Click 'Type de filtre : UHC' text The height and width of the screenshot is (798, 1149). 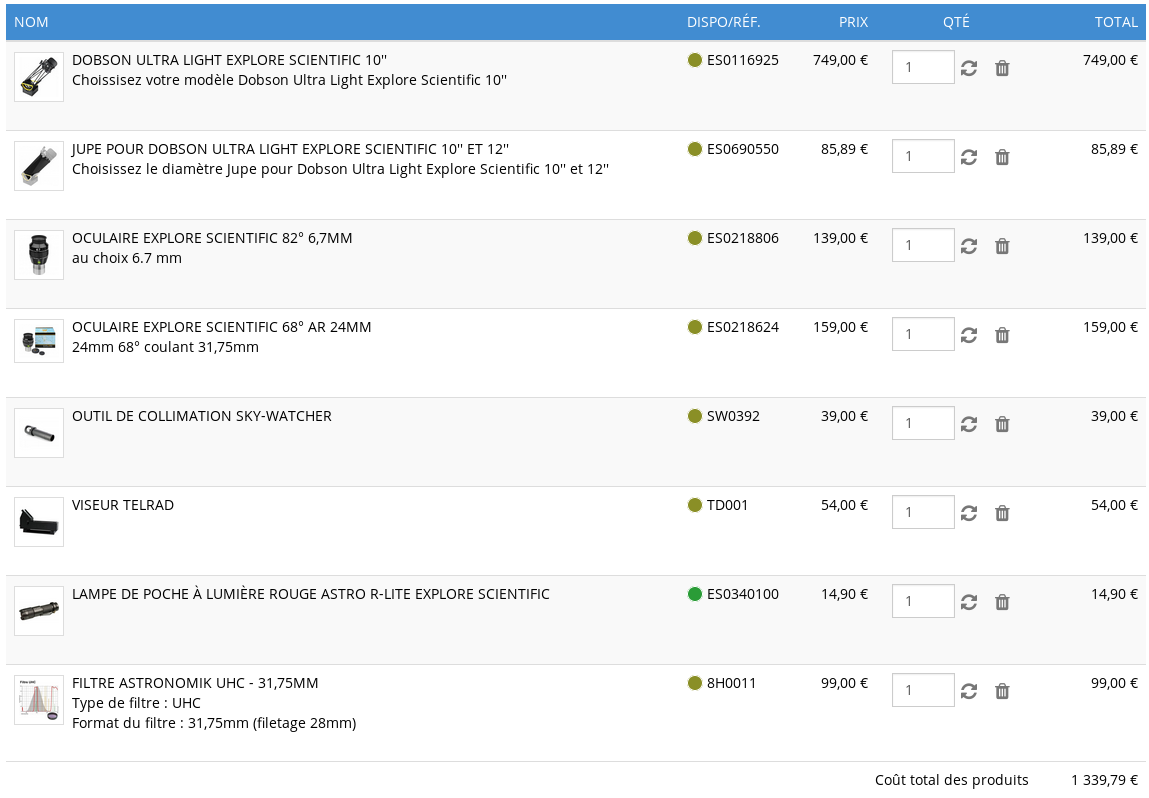(136, 703)
